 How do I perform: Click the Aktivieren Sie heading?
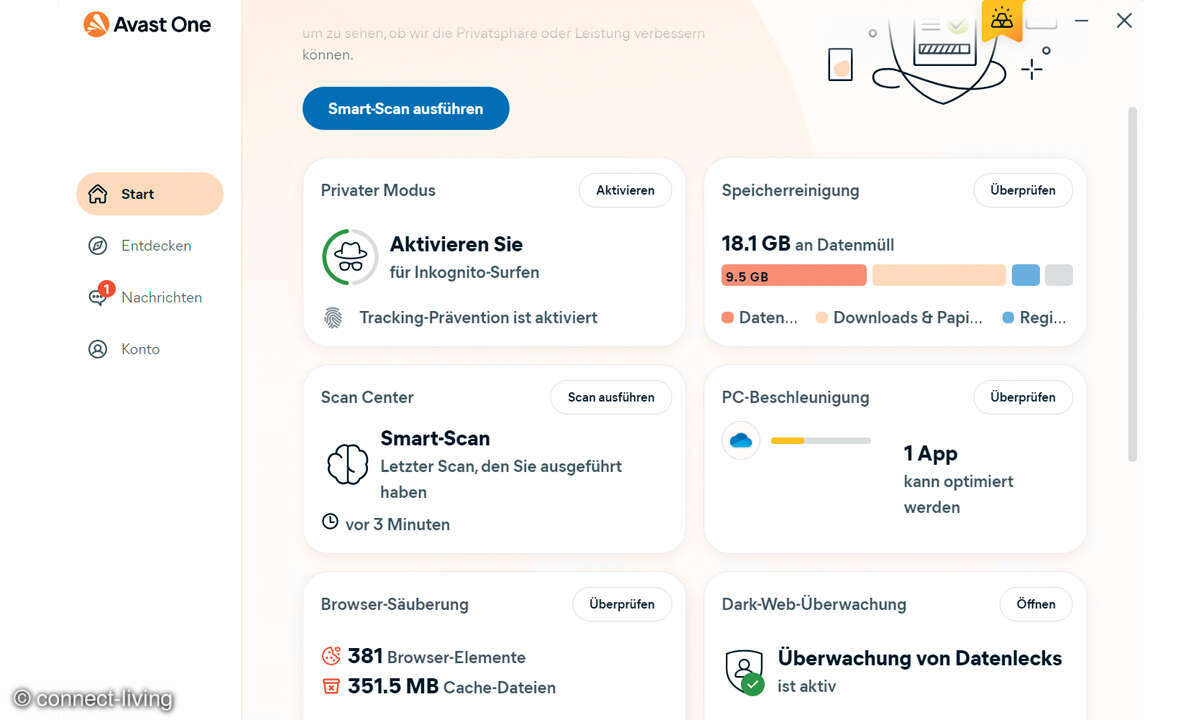pyautogui.click(x=456, y=244)
